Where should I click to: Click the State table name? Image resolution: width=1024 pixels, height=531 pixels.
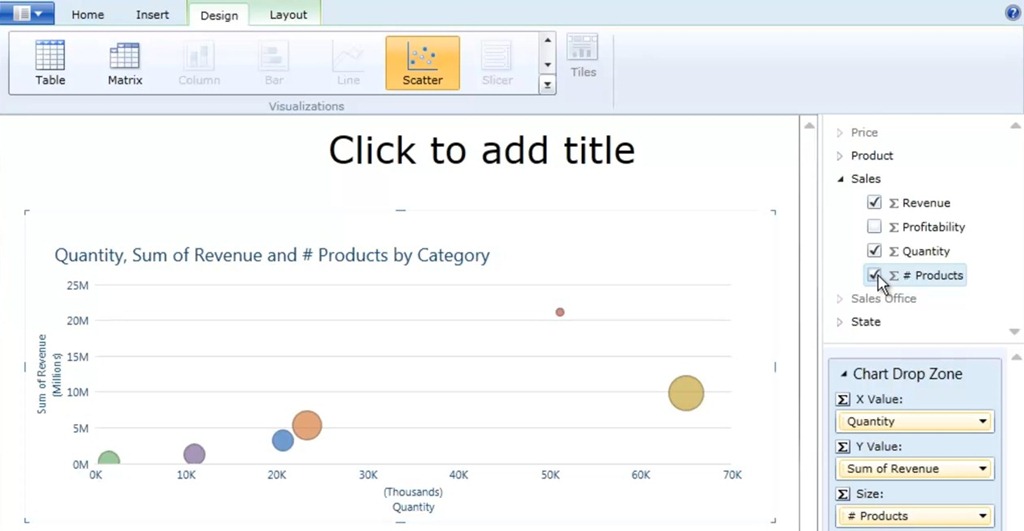[865, 322]
